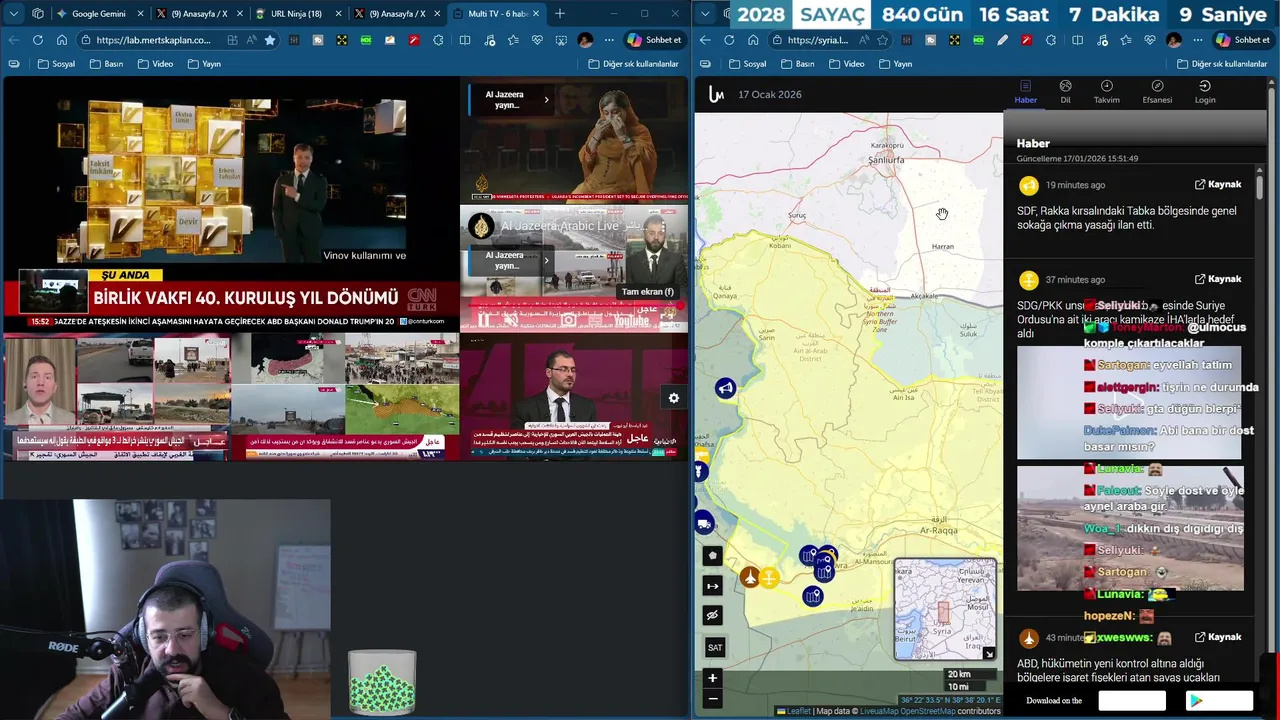Pause the Al Jazeera Arabic Live video

point(485,321)
